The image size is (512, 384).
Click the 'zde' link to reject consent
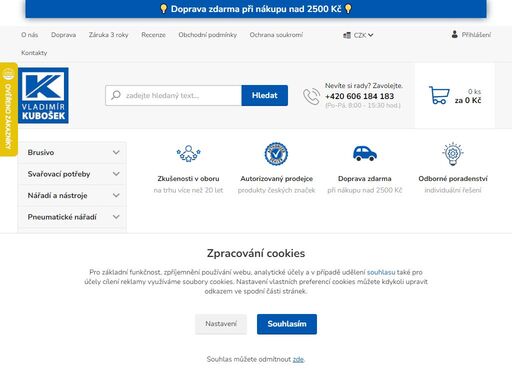[x=298, y=359]
